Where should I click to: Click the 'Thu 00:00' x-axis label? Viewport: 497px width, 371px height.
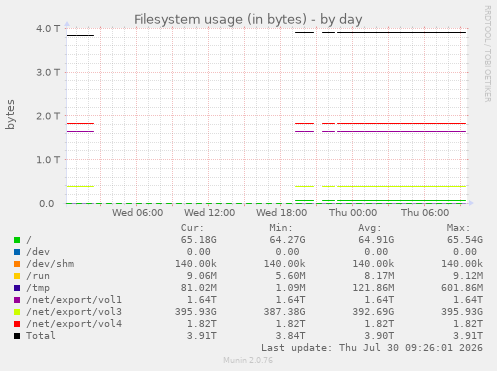click(353, 213)
